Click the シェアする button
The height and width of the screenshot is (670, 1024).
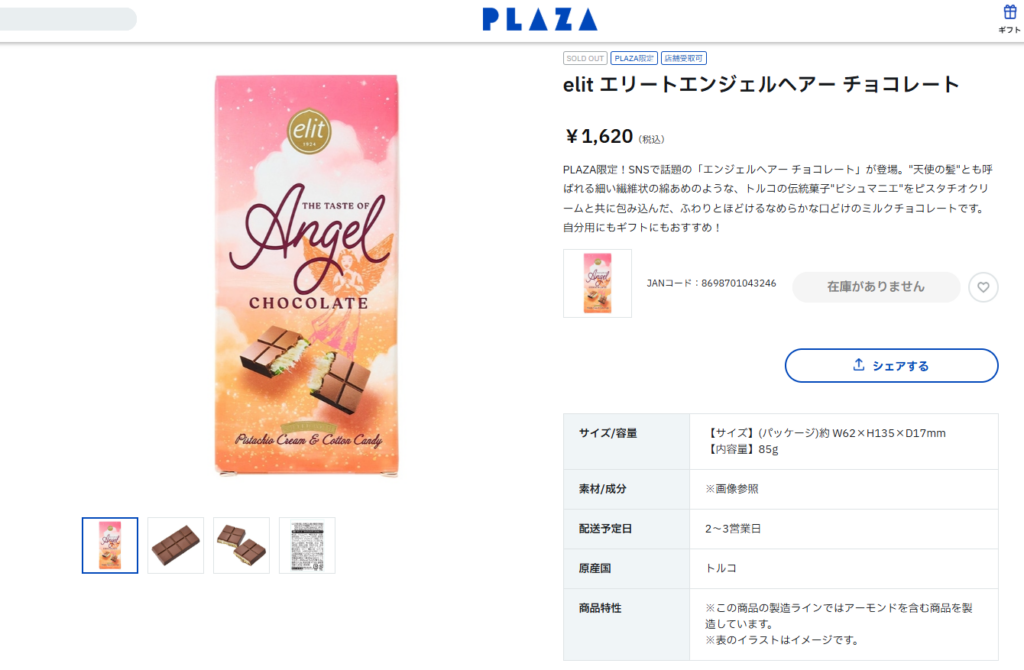(891, 366)
